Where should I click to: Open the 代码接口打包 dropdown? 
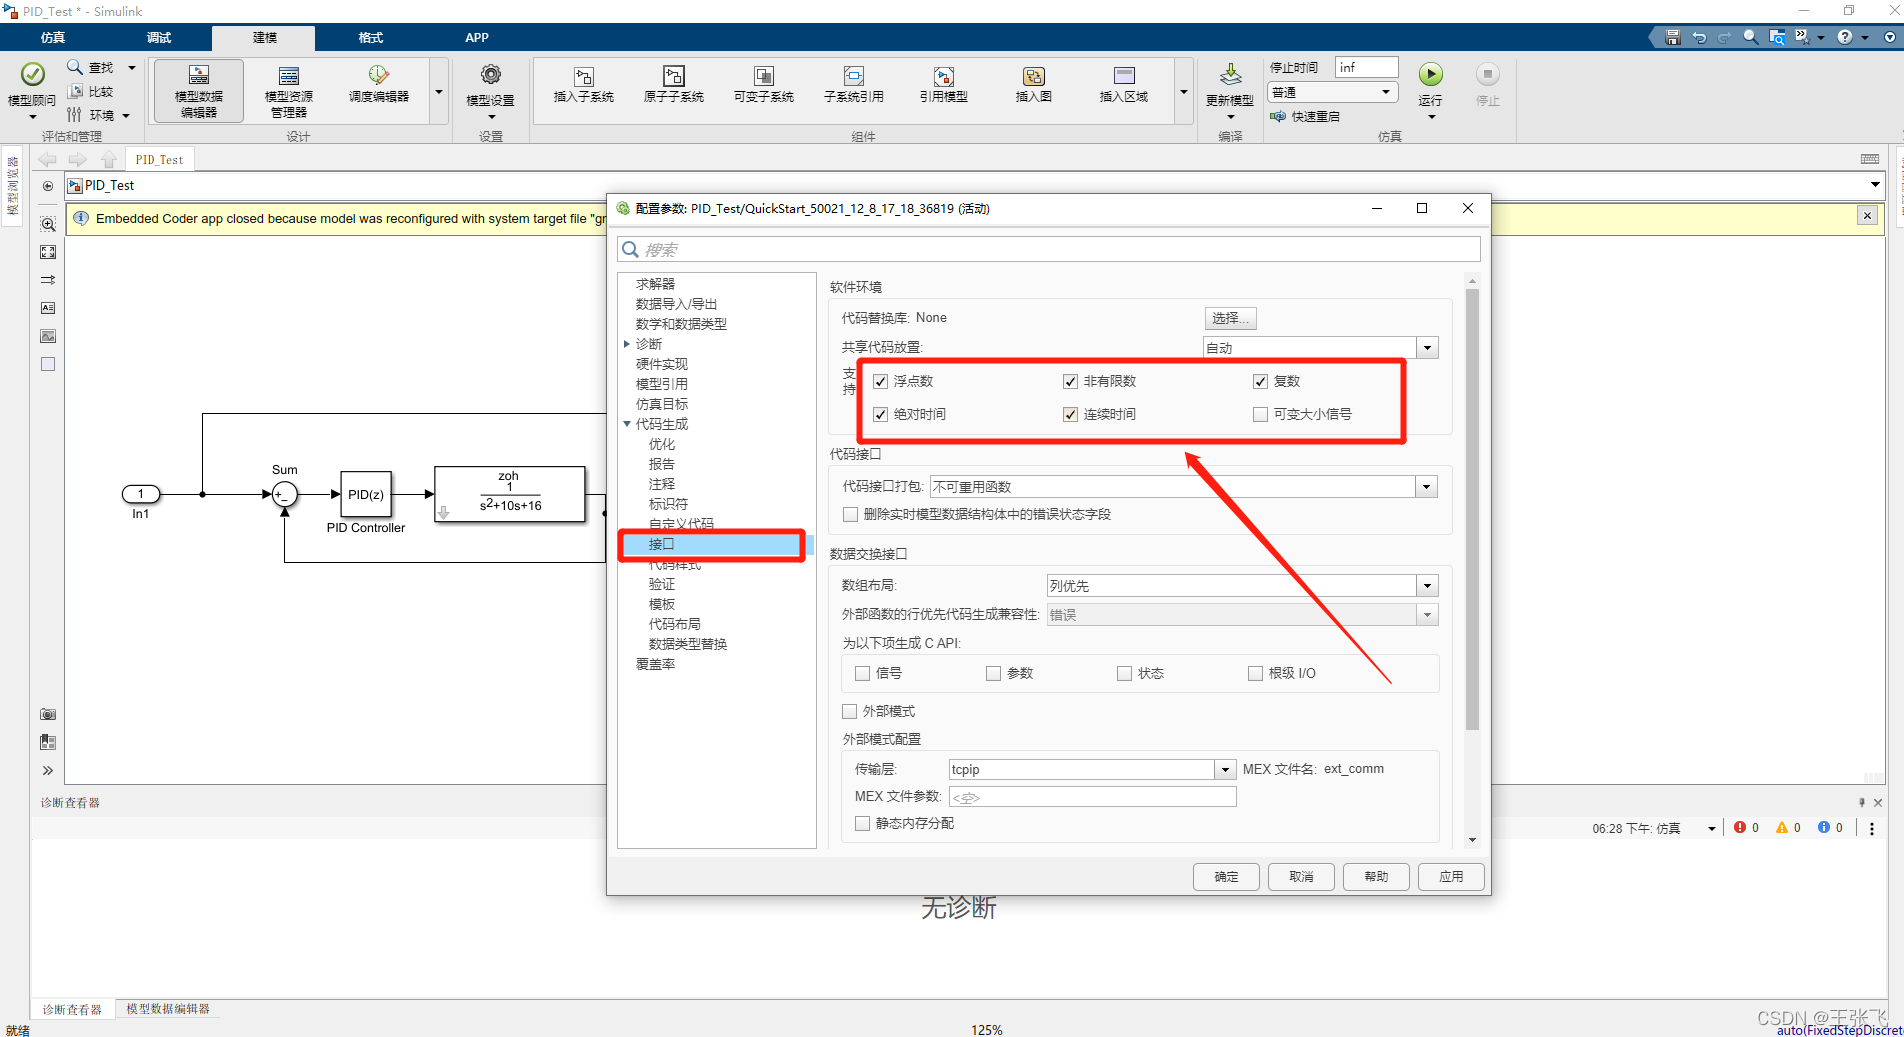(x=1427, y=487)
